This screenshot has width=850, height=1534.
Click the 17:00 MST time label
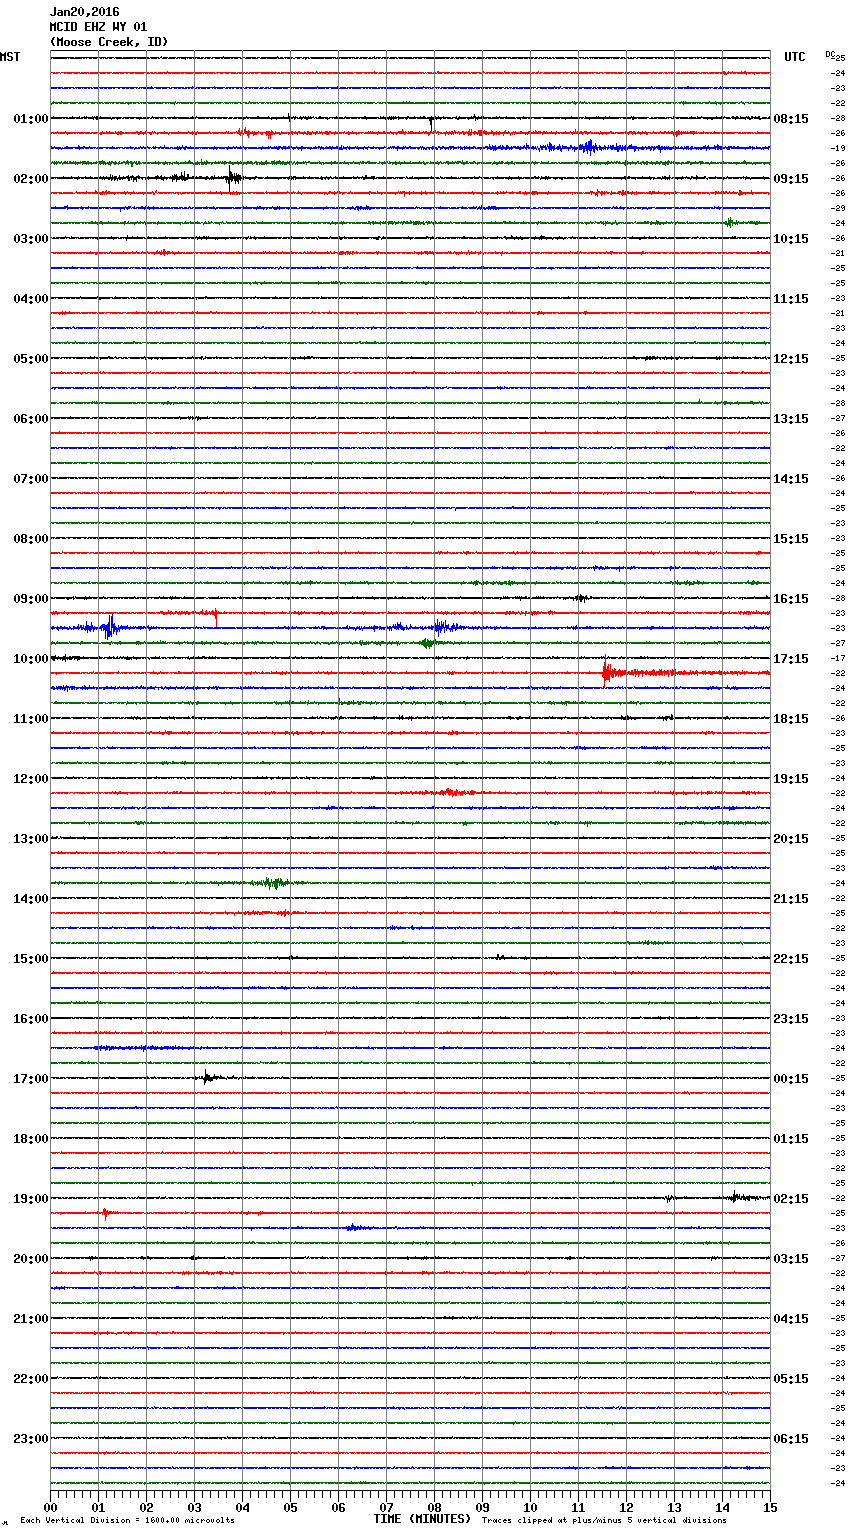click(30, 1079)
